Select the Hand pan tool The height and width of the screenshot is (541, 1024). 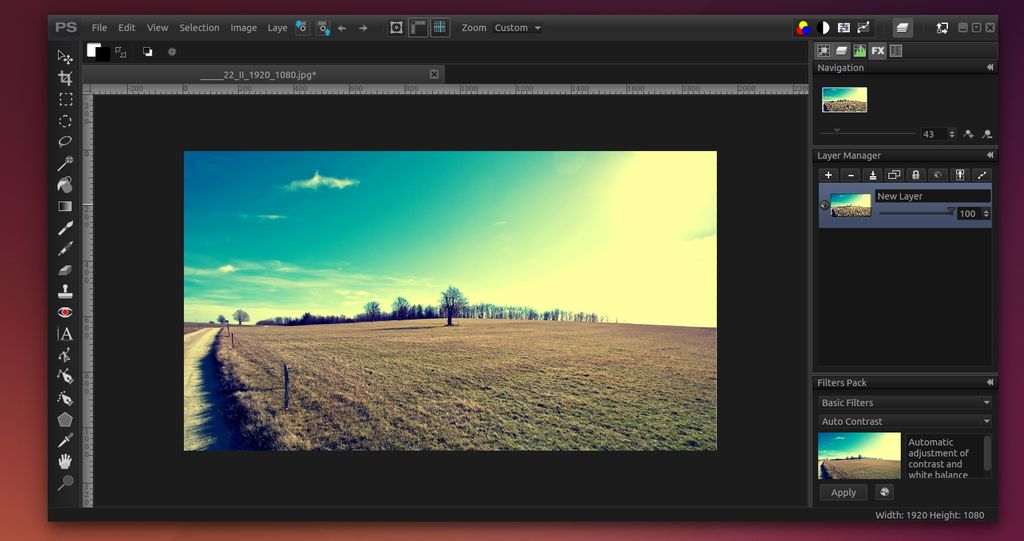point(65,461)
